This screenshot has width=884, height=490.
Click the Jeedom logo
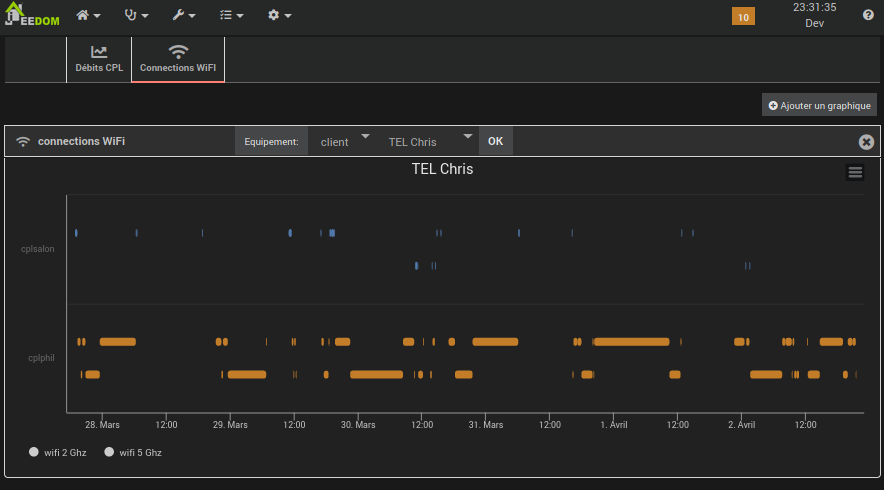point(32,15)
